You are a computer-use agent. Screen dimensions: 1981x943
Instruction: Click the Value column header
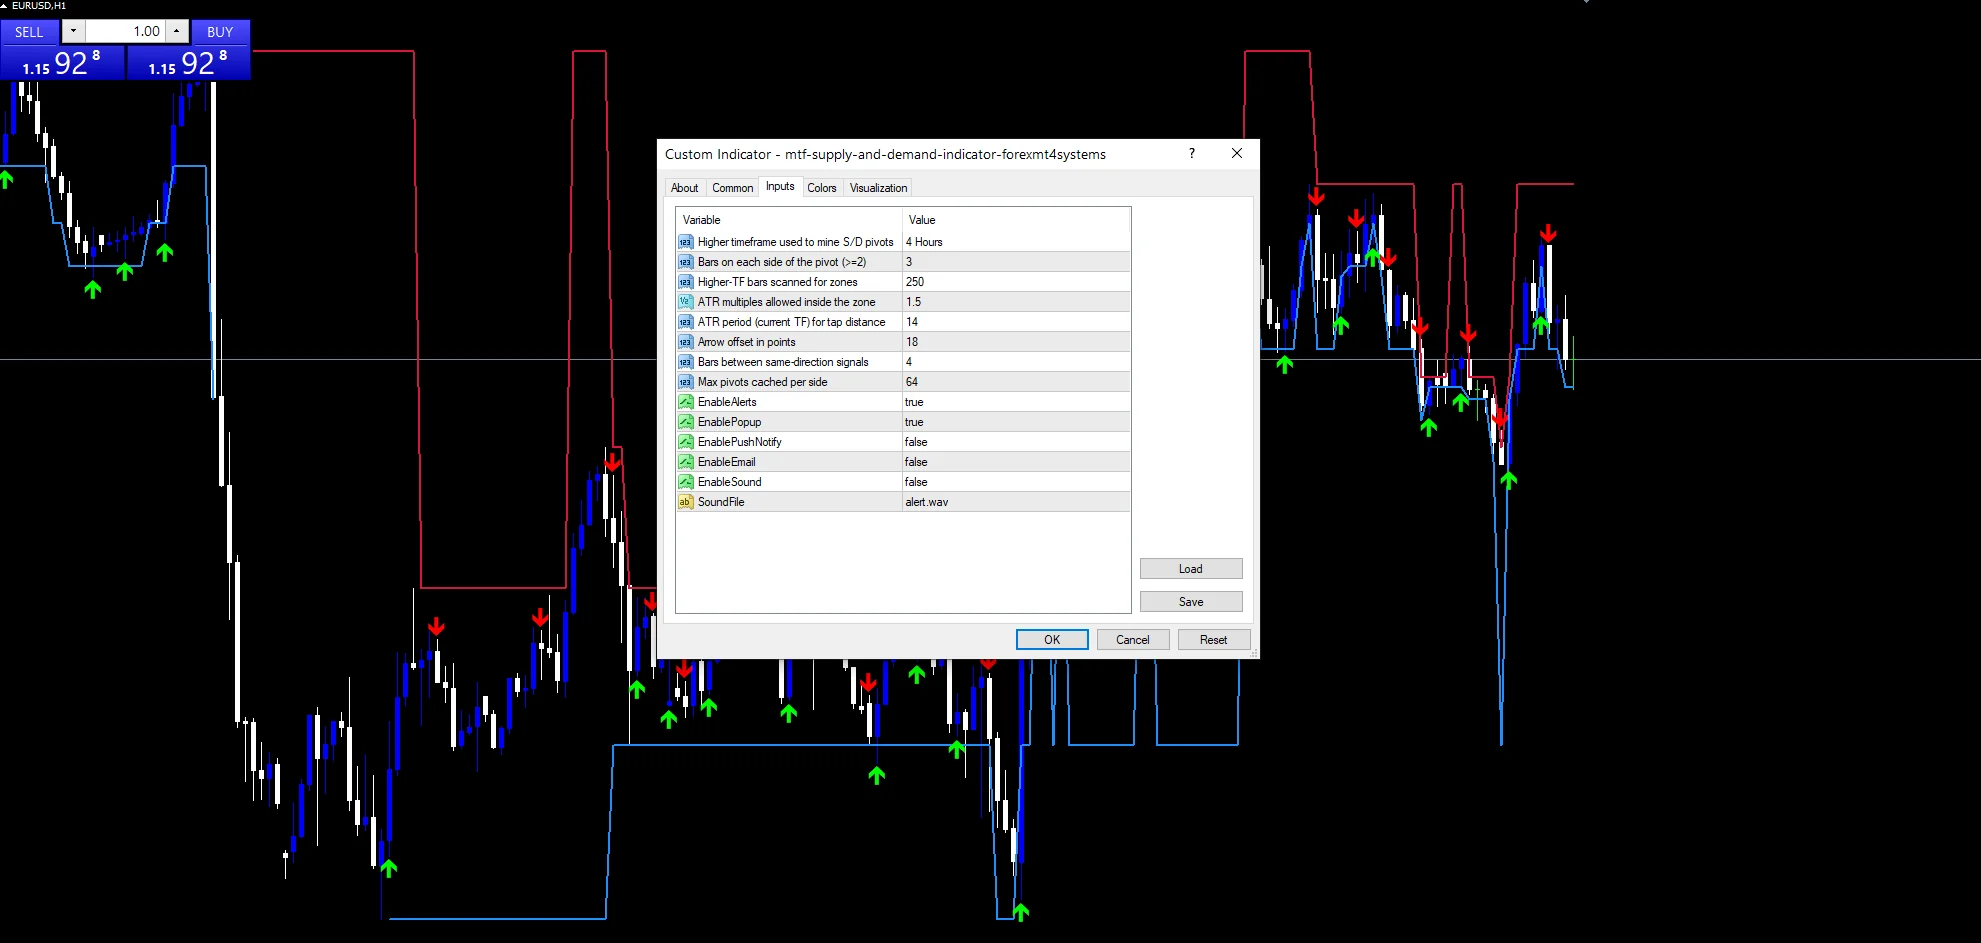pyautogui.click(x=1016, y=220)
